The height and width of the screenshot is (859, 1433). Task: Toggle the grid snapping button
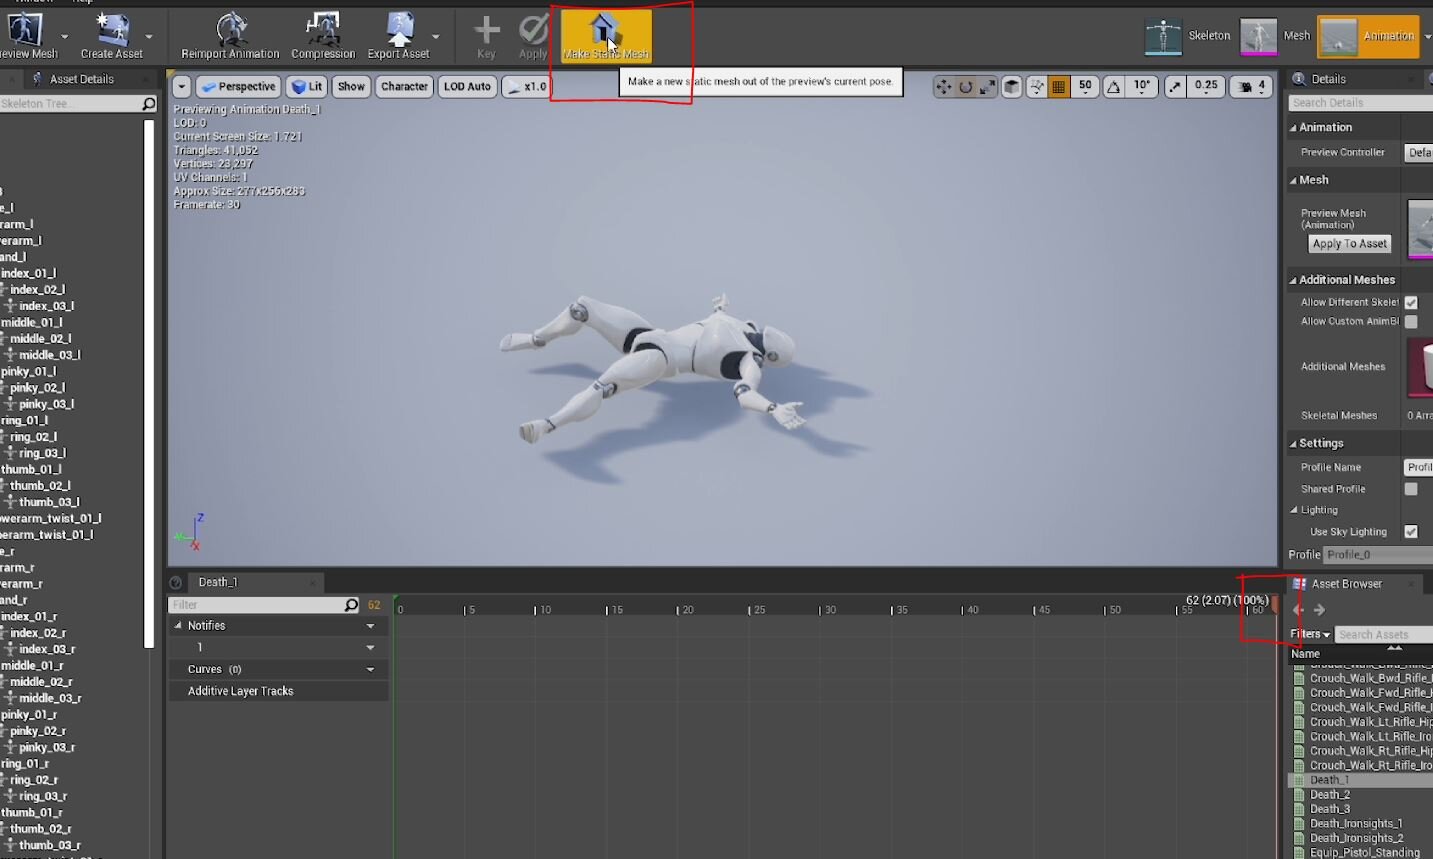1060,87
